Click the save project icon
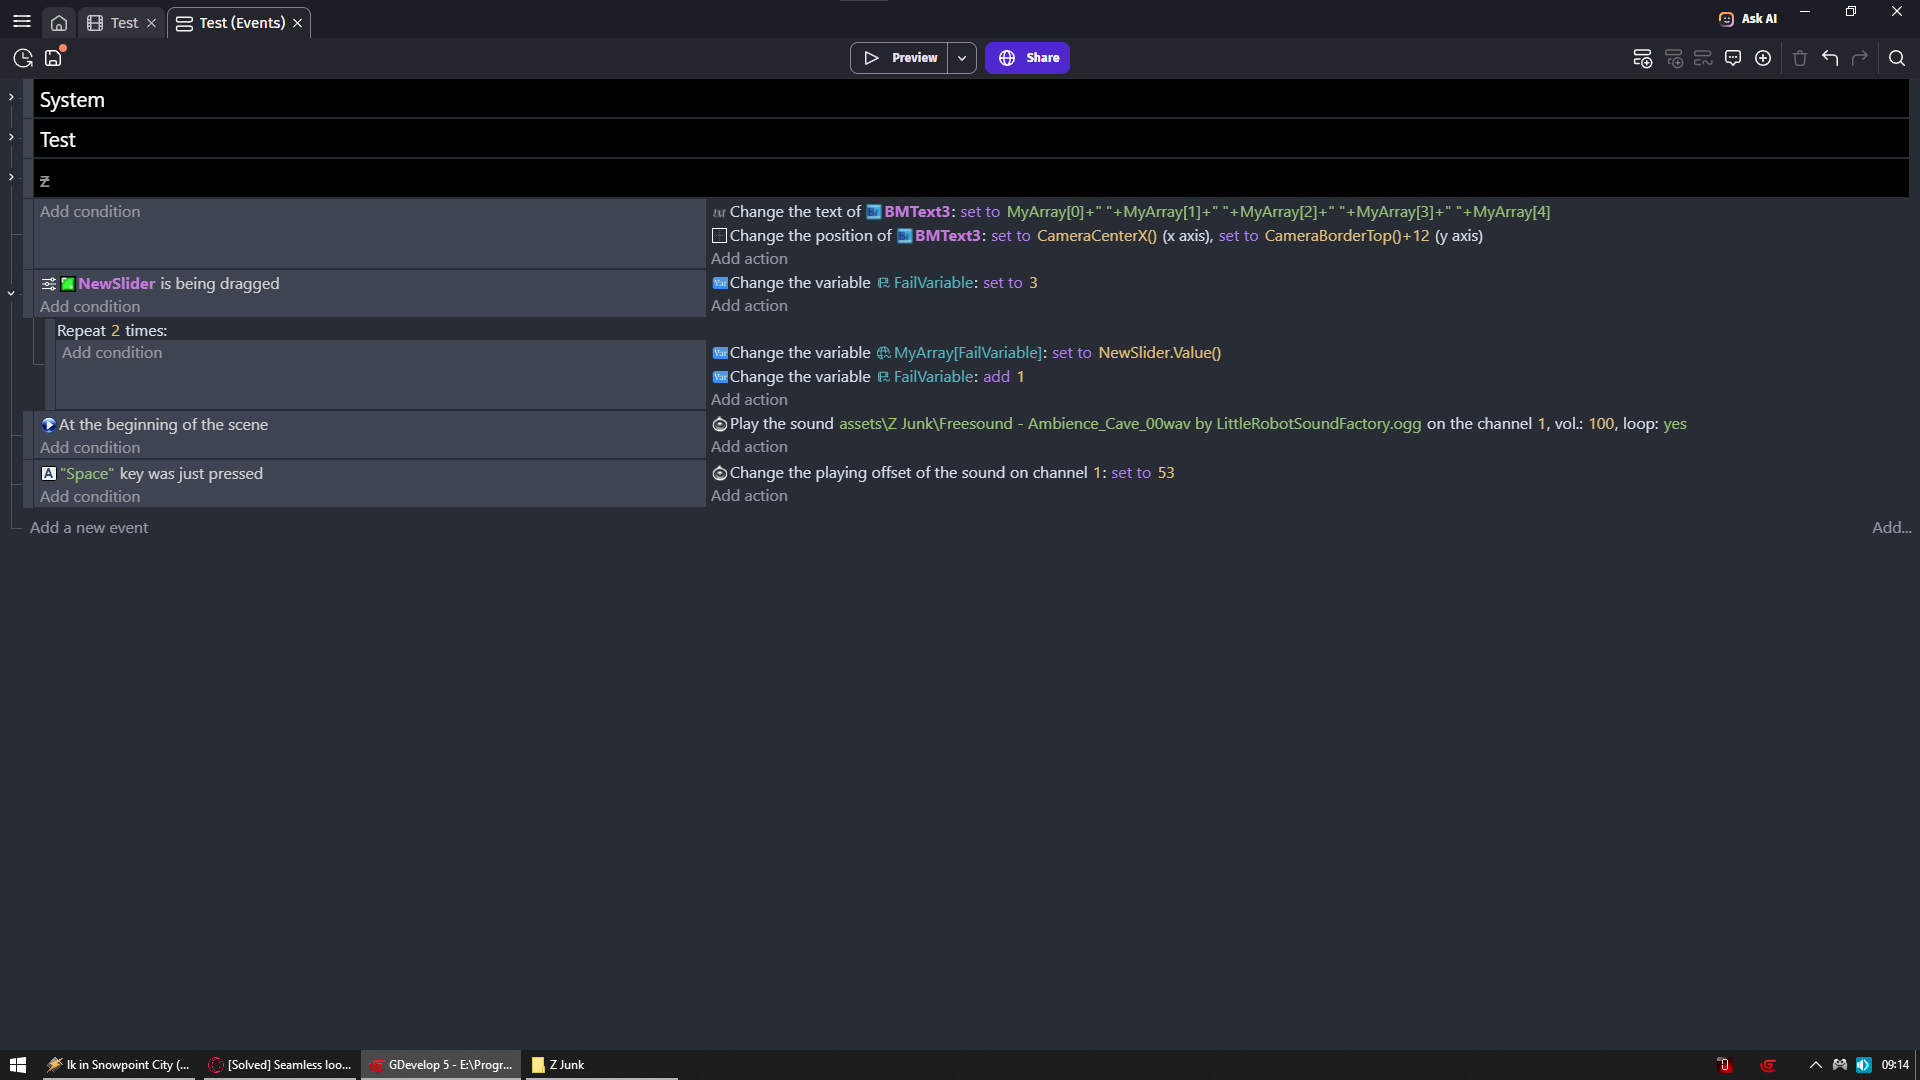 point(53,58)
